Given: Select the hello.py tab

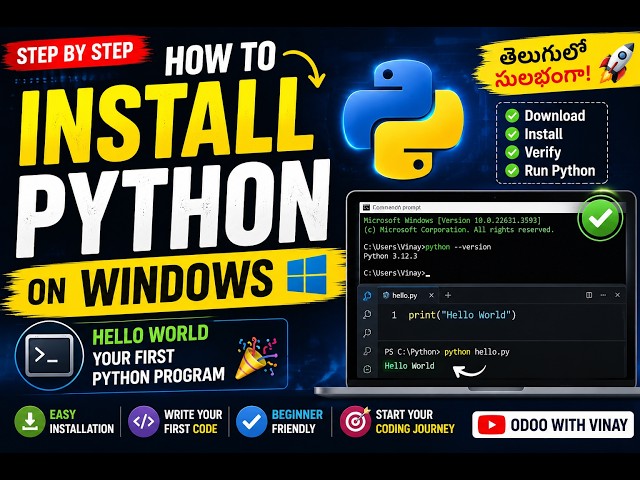Looking at the screenshot, I should click(408, 295).
